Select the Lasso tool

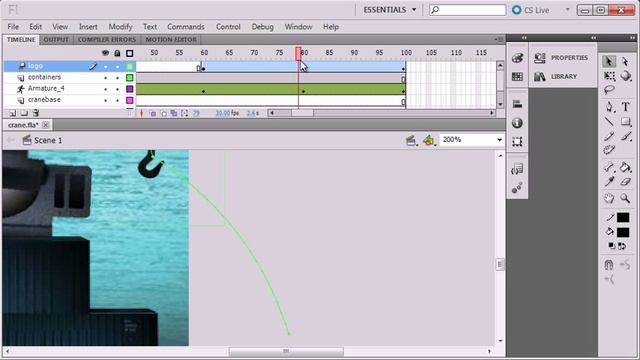[x=609, y=90]
